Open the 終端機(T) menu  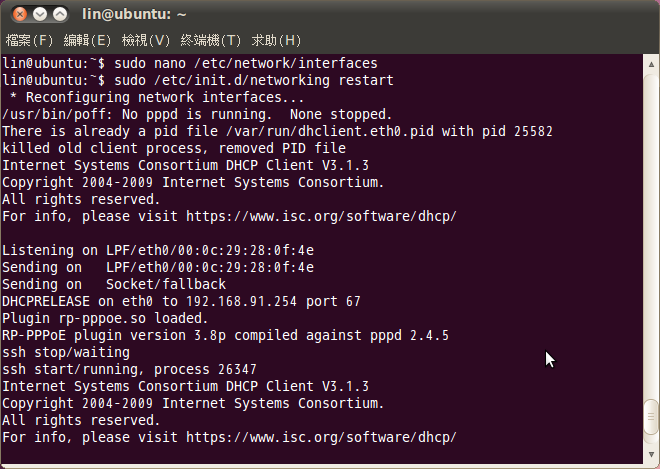coord(211,41)
